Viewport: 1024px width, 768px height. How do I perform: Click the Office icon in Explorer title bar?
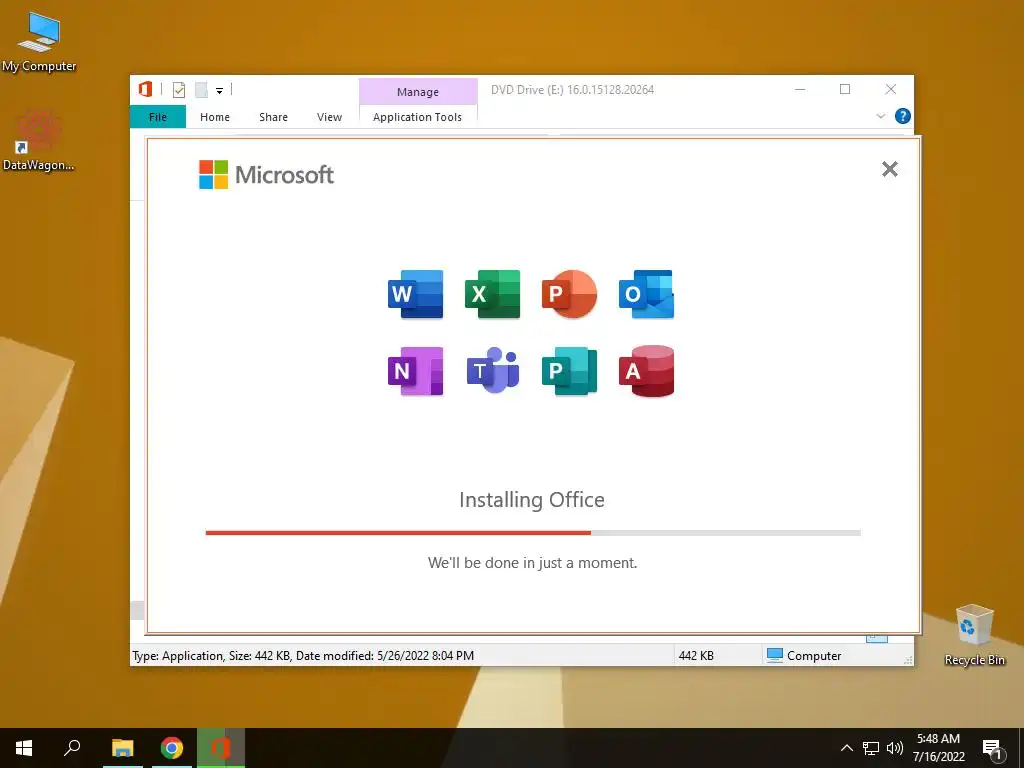[145, 89]
